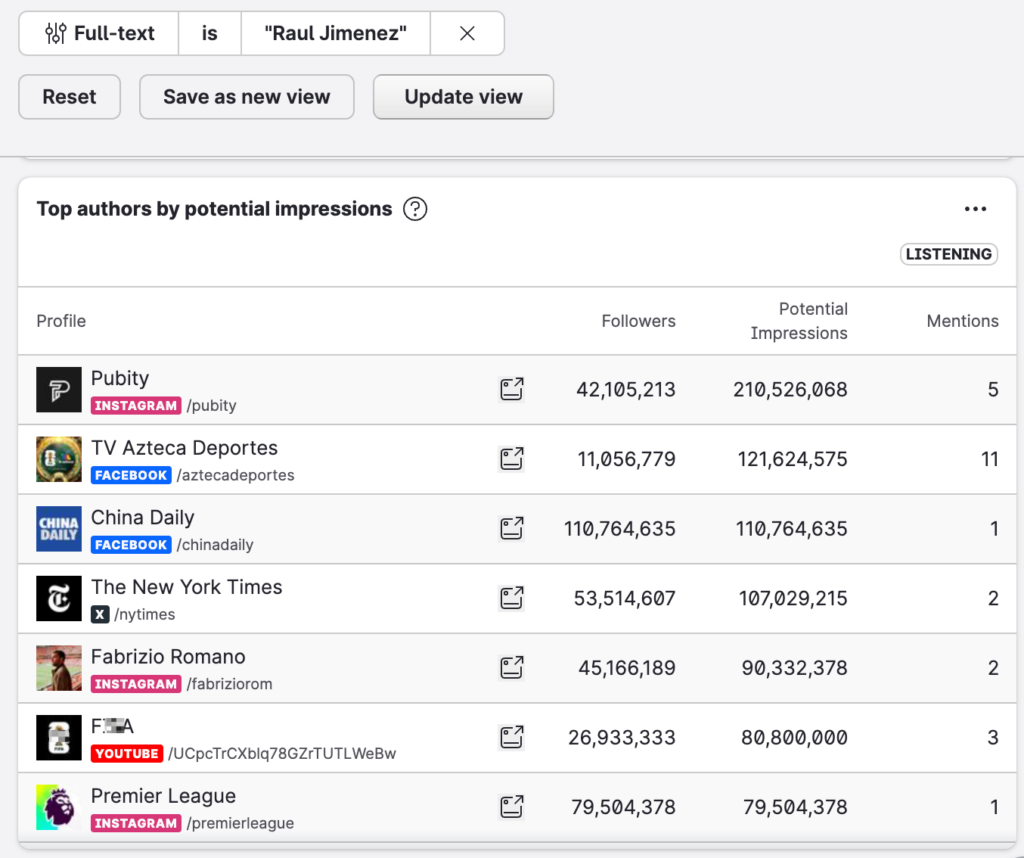
Task: Click the INSTAGRAM tag under Pubity
Action: point(136,405)
